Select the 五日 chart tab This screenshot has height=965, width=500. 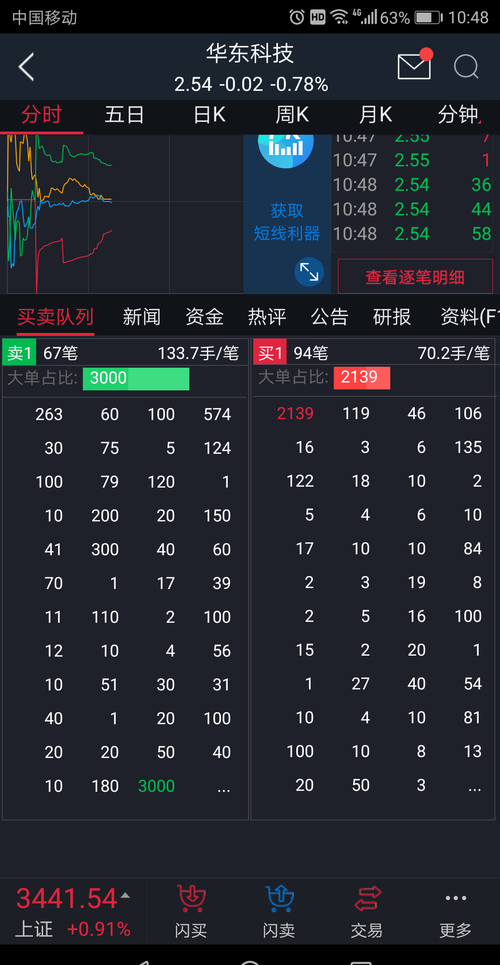124,115
